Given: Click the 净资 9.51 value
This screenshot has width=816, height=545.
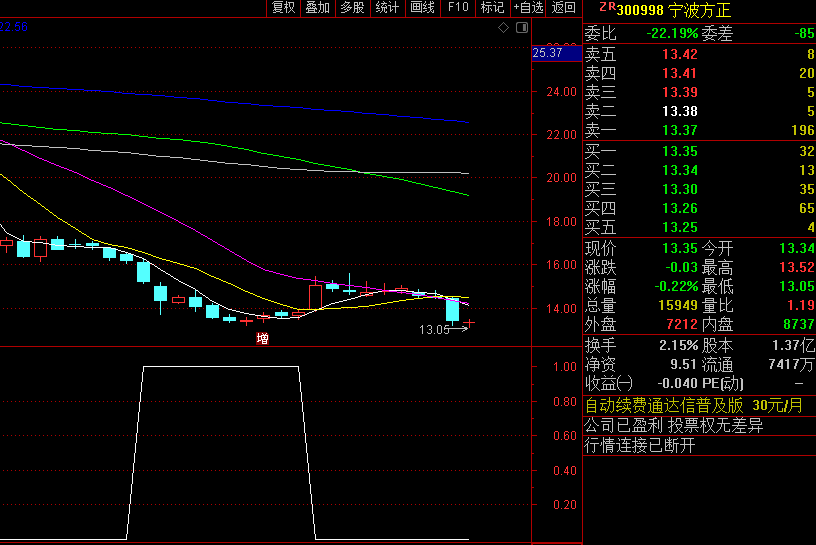Looking at the screenshot, I should coord(683,364).
